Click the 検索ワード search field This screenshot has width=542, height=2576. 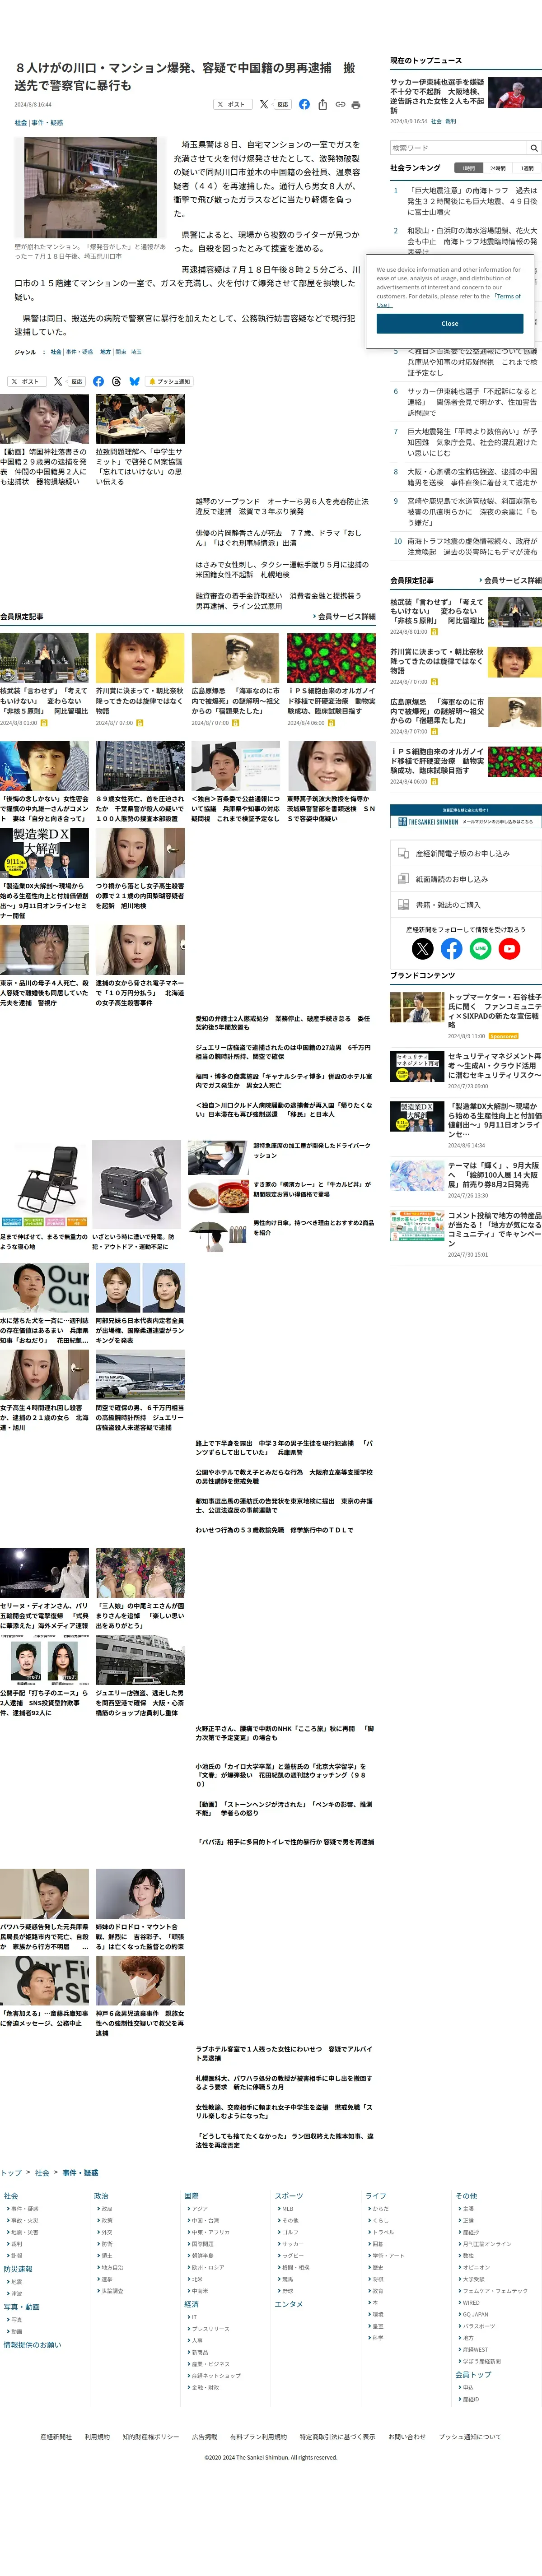[458, 148]
